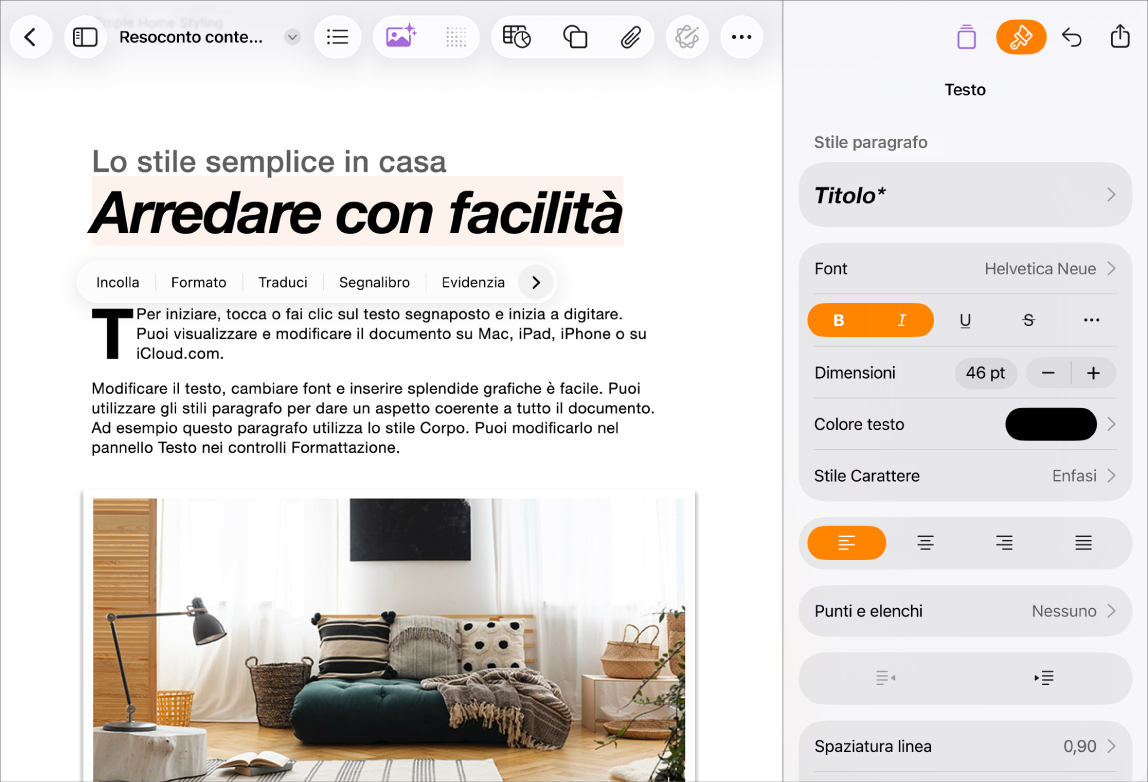Toggle the sidebar view icon
This screenshot has height=782, width=1148.
85,37
